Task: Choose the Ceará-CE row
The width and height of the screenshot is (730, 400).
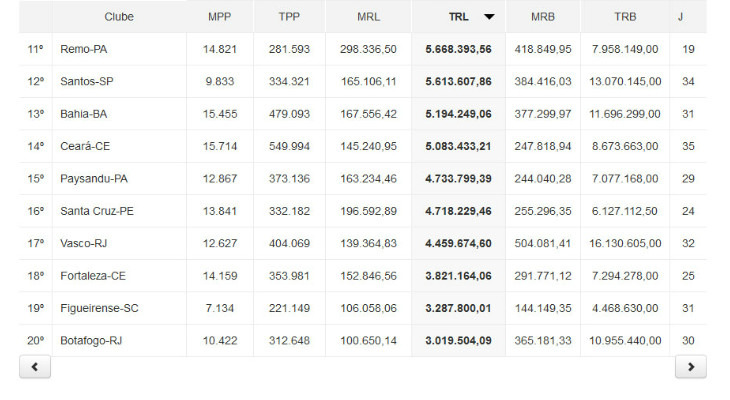Action: [85, 146]
